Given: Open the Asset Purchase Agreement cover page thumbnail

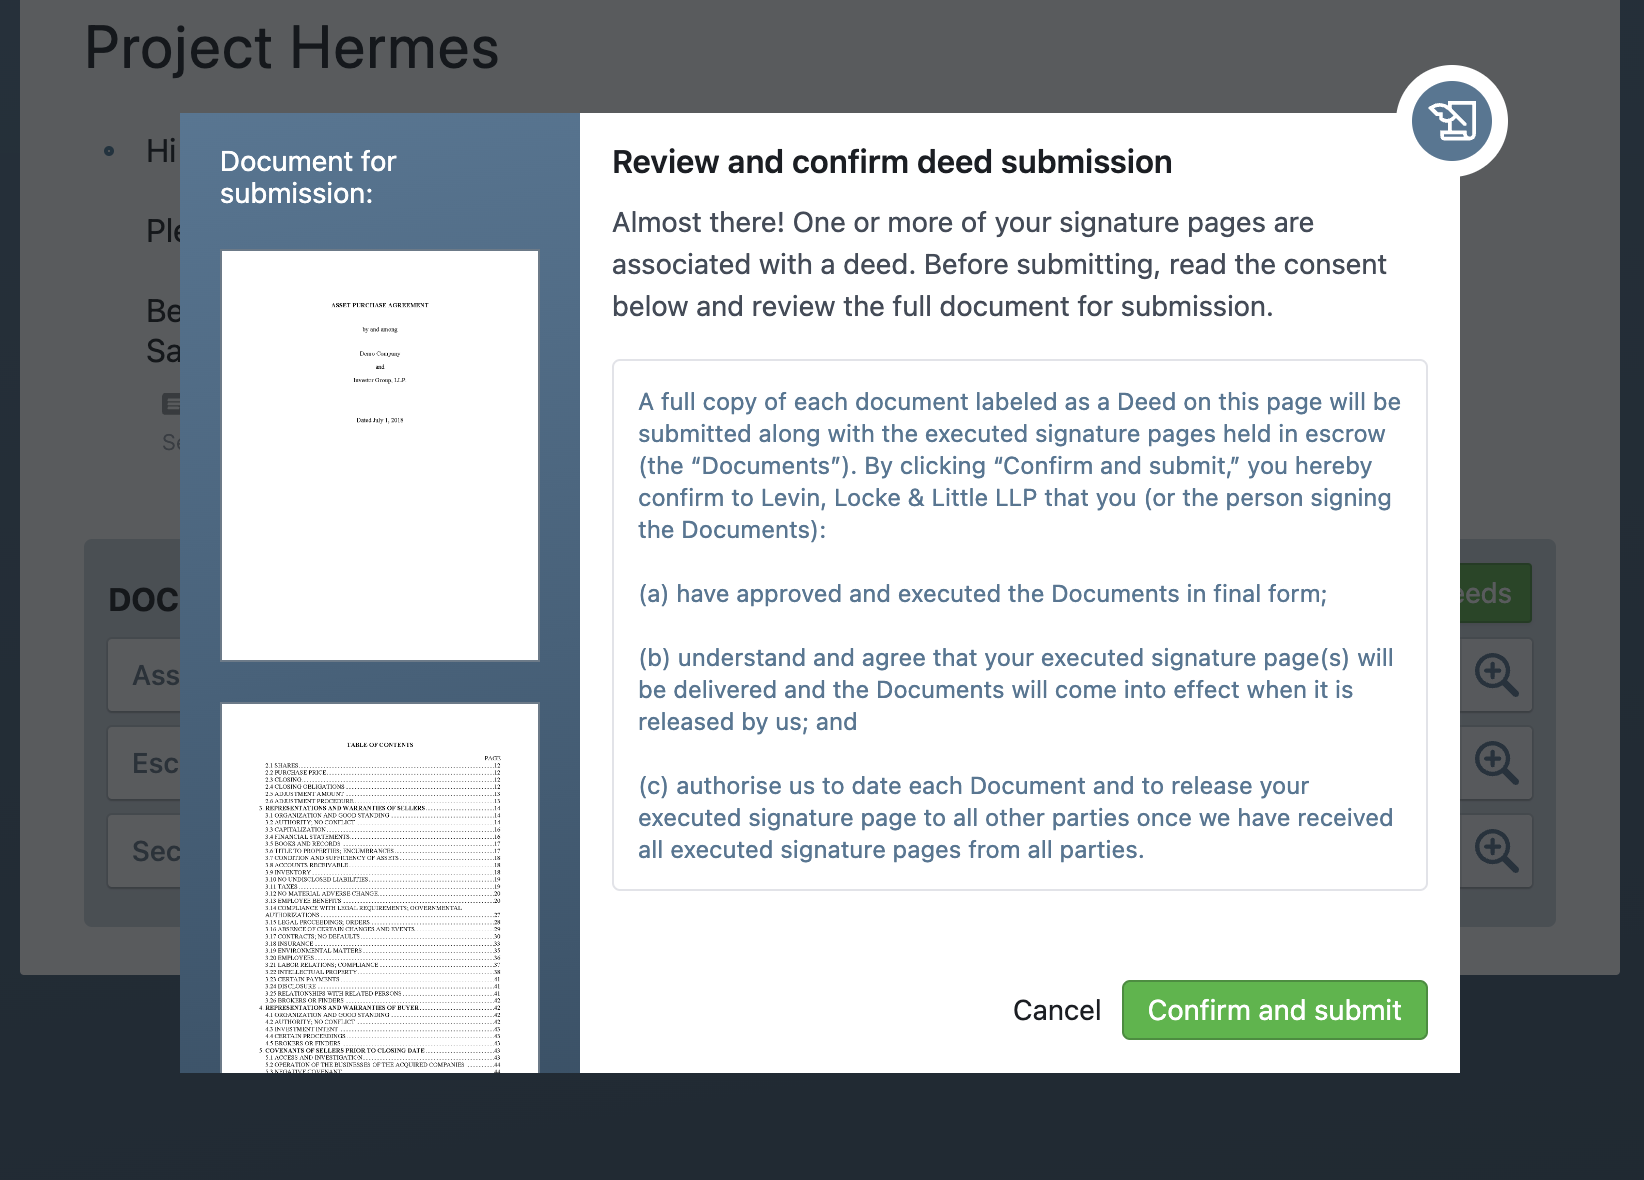Looking at the screenshot, I should (x=380, y=455).
